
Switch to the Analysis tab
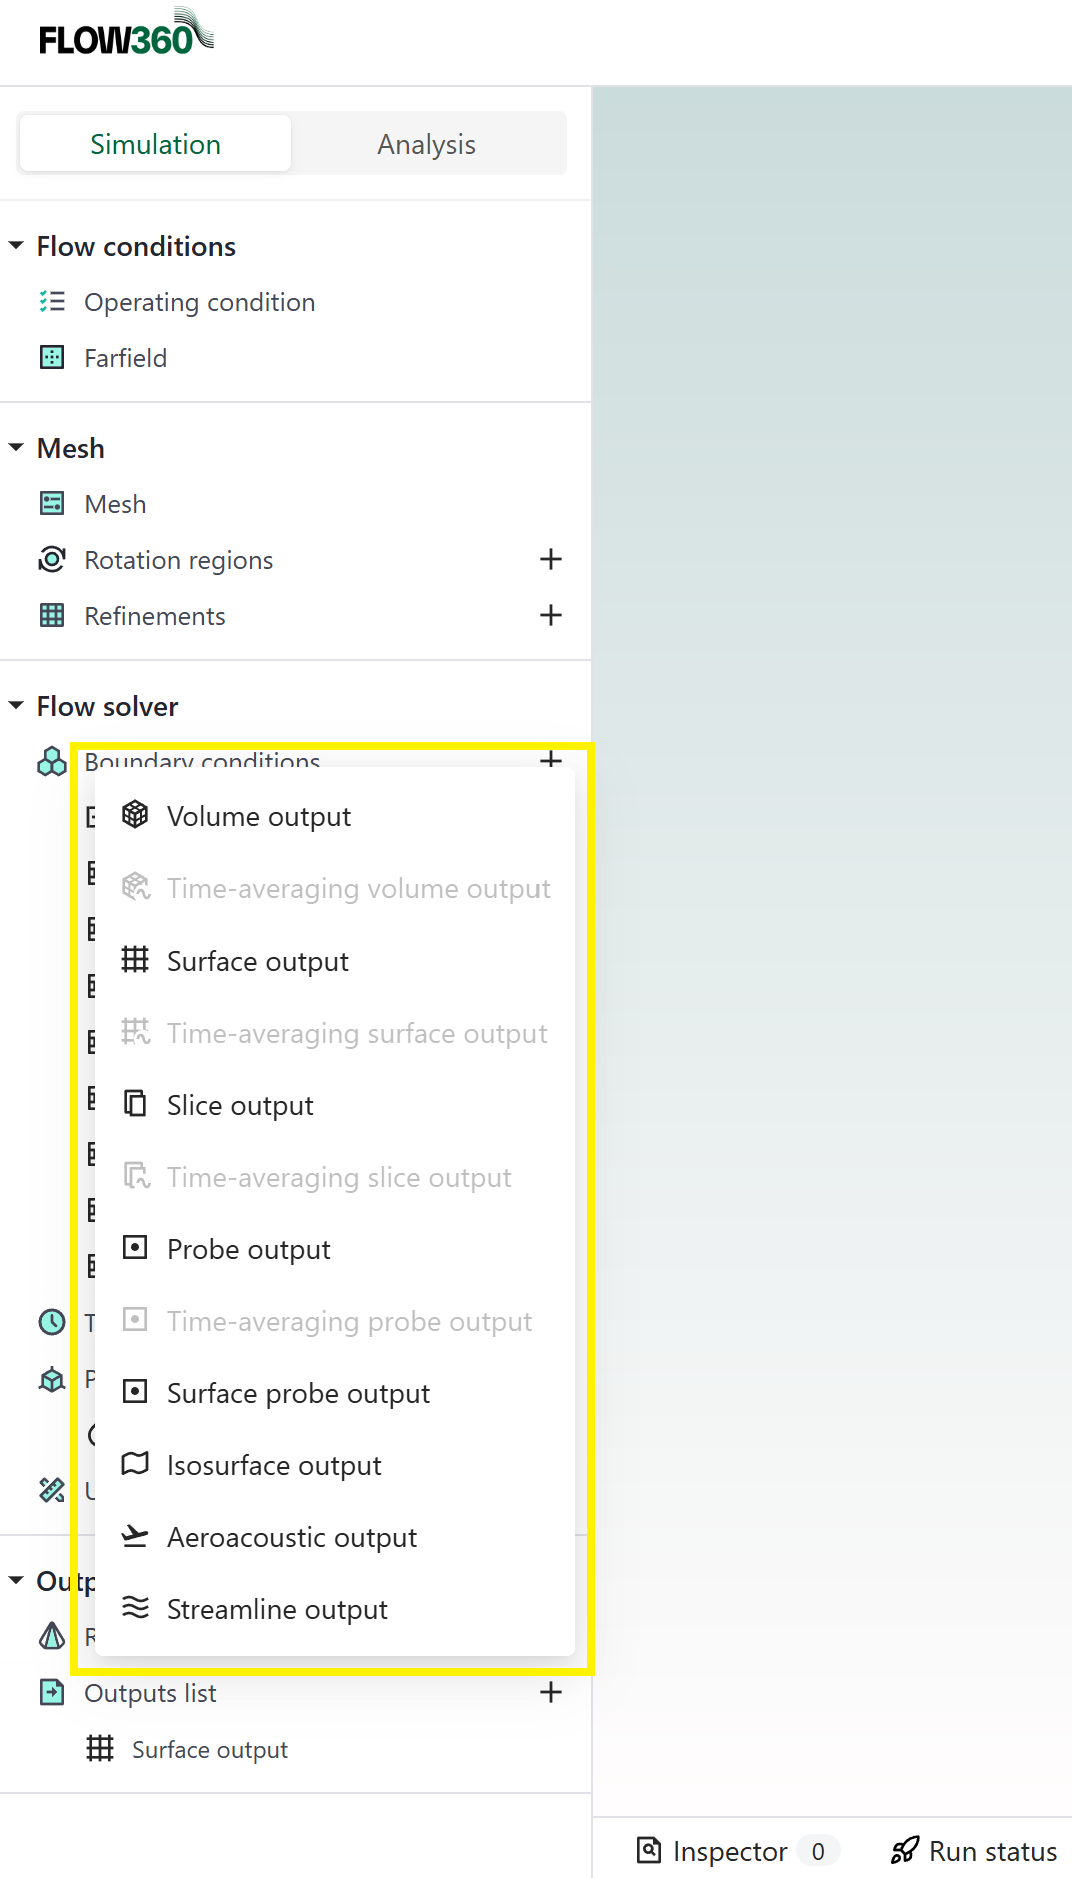[x=426, y=144]
